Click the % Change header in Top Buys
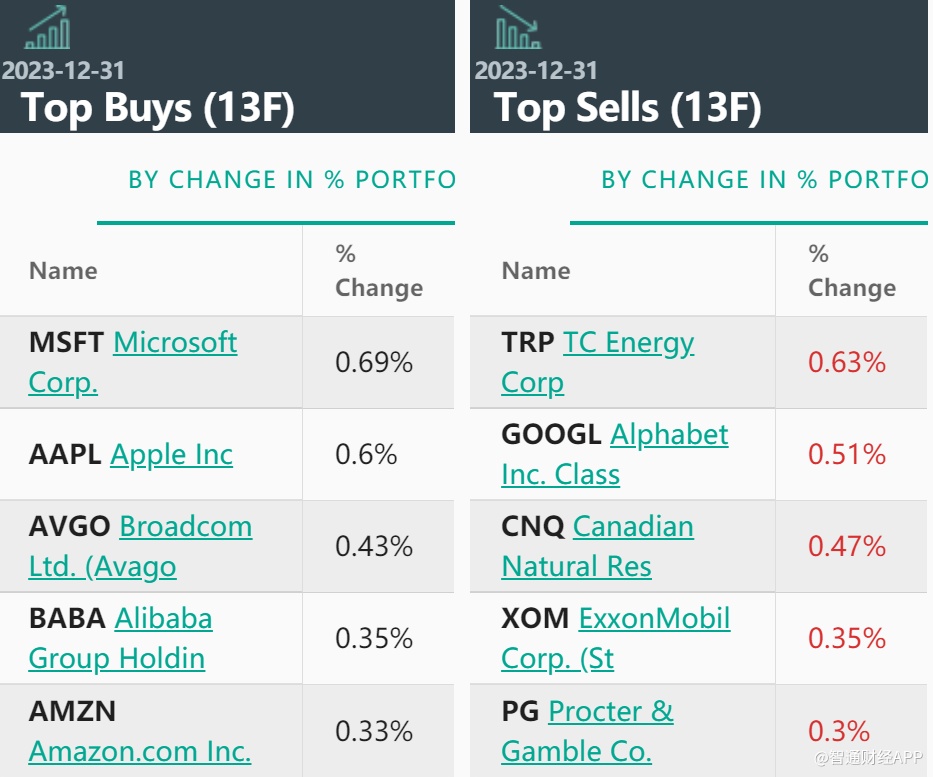The width and height of the screenshot is (933, 777). (378, 271)
